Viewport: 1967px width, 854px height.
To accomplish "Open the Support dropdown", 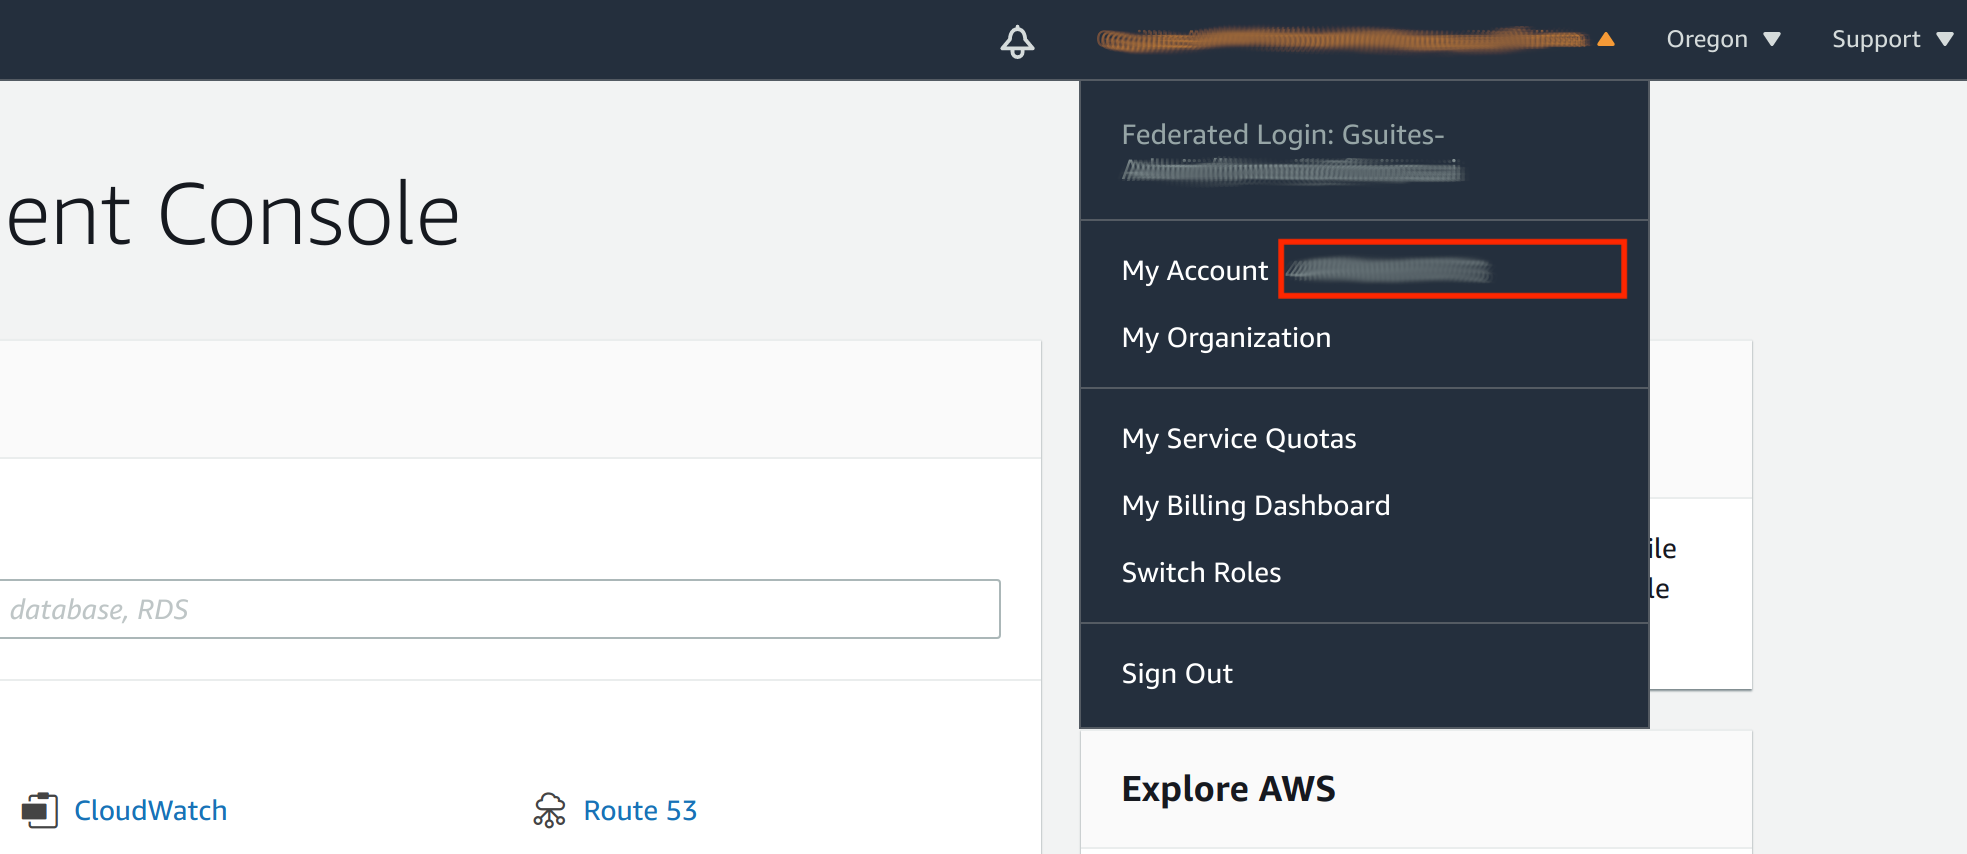I will (x=1876, y=39).
